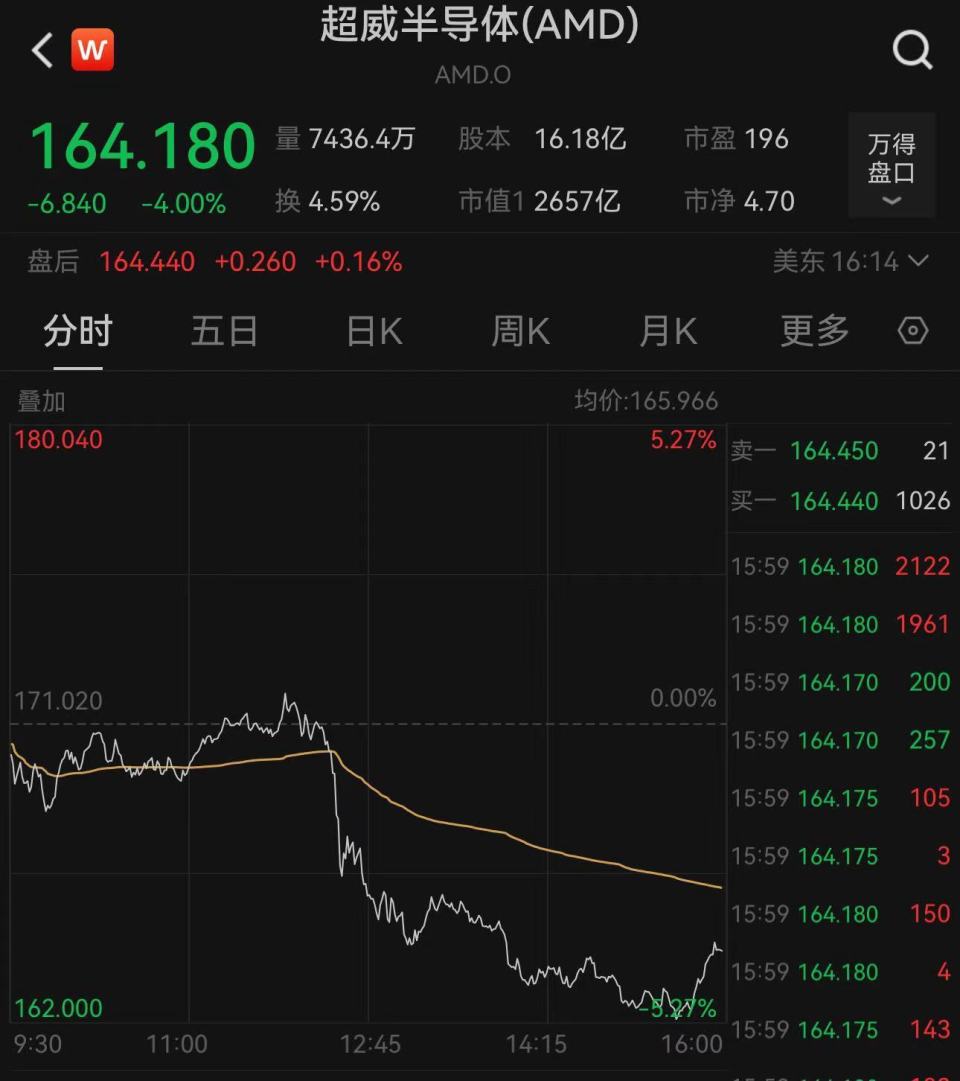Navigate back using the back arrow

[40, 48]
